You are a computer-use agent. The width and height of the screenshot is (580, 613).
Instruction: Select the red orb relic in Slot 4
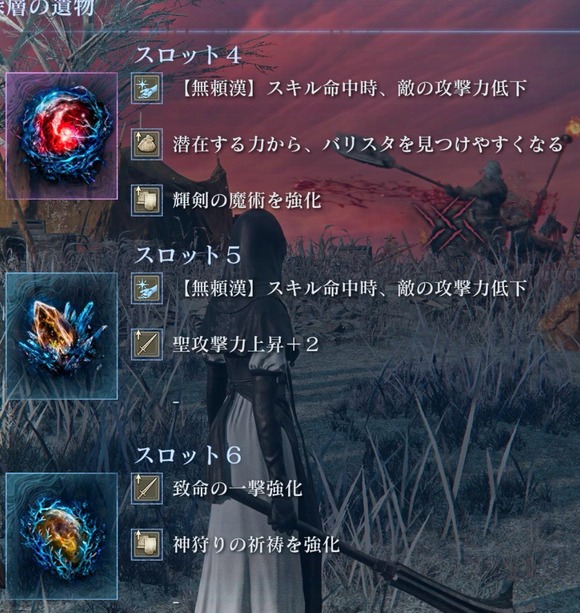tap(62, 136)
